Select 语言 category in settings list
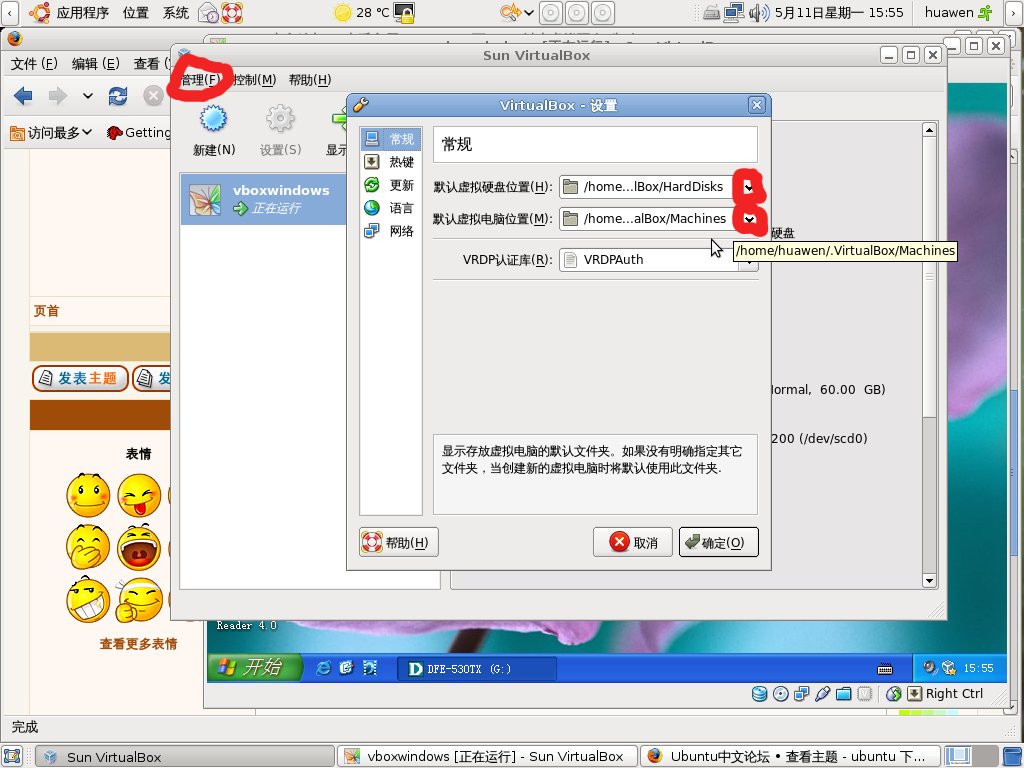 coord(391,208)
